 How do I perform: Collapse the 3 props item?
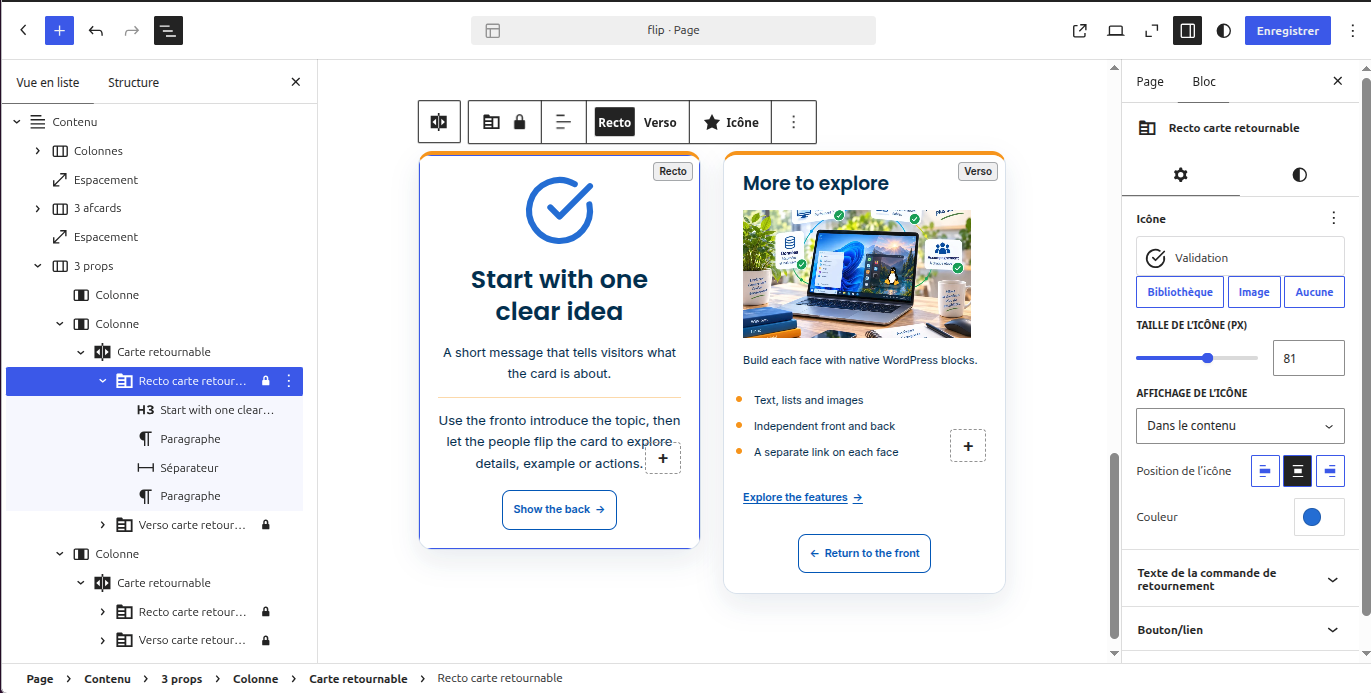tap(38, 266)
